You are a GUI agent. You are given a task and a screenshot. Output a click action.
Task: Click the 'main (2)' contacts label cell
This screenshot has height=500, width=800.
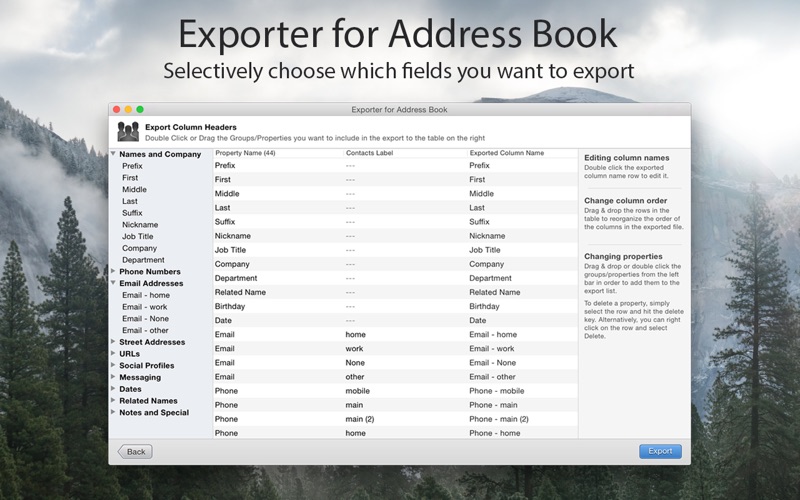(360, 419)
